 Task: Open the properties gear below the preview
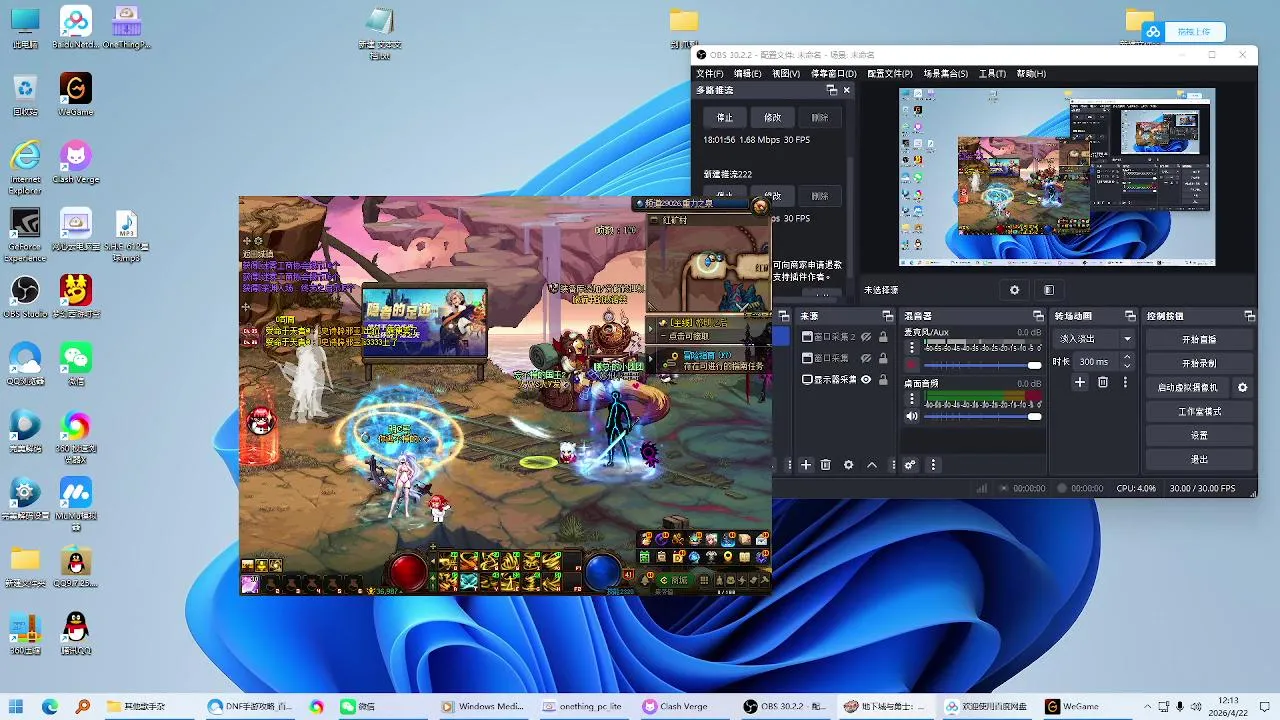tap(1014, 290)
